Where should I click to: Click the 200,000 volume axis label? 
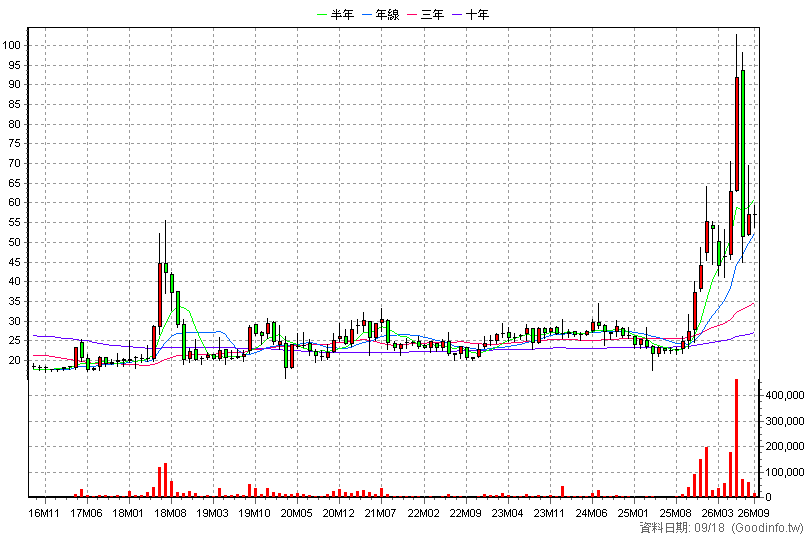pyautogui.click(x=785, y=447)
